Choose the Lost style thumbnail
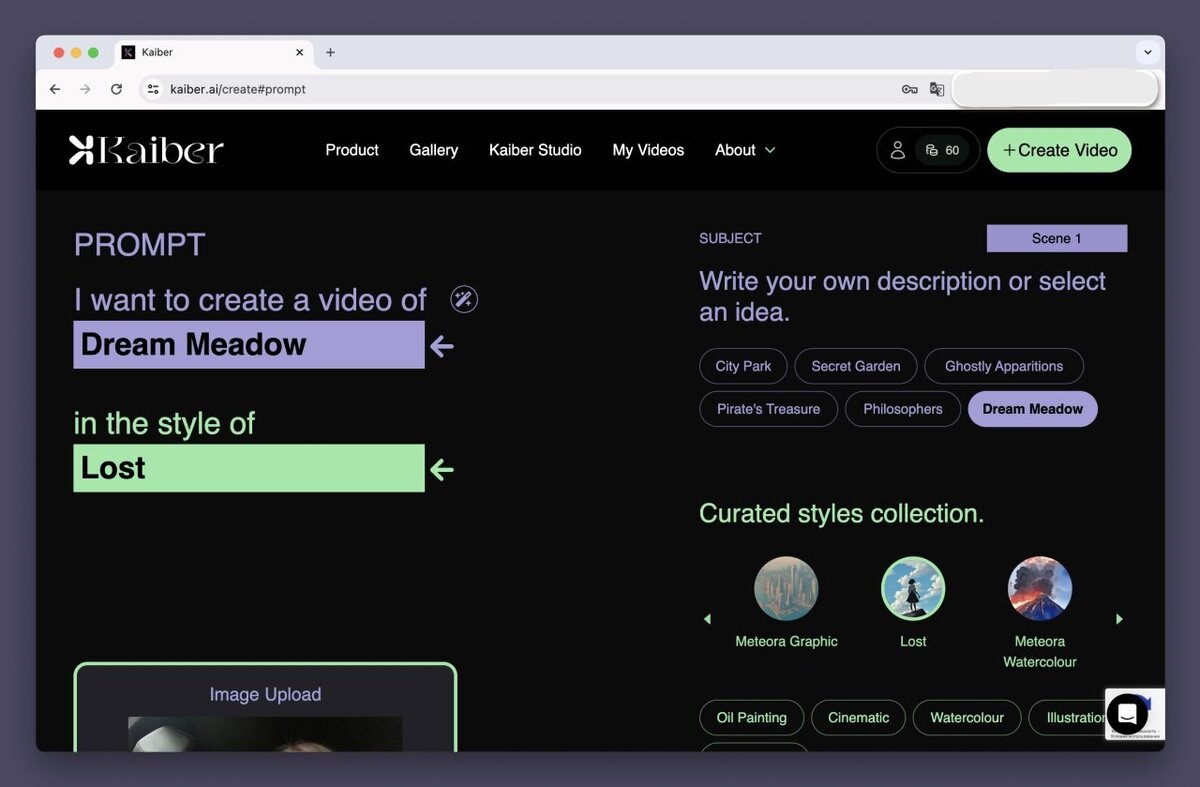 tap(913, 589)
